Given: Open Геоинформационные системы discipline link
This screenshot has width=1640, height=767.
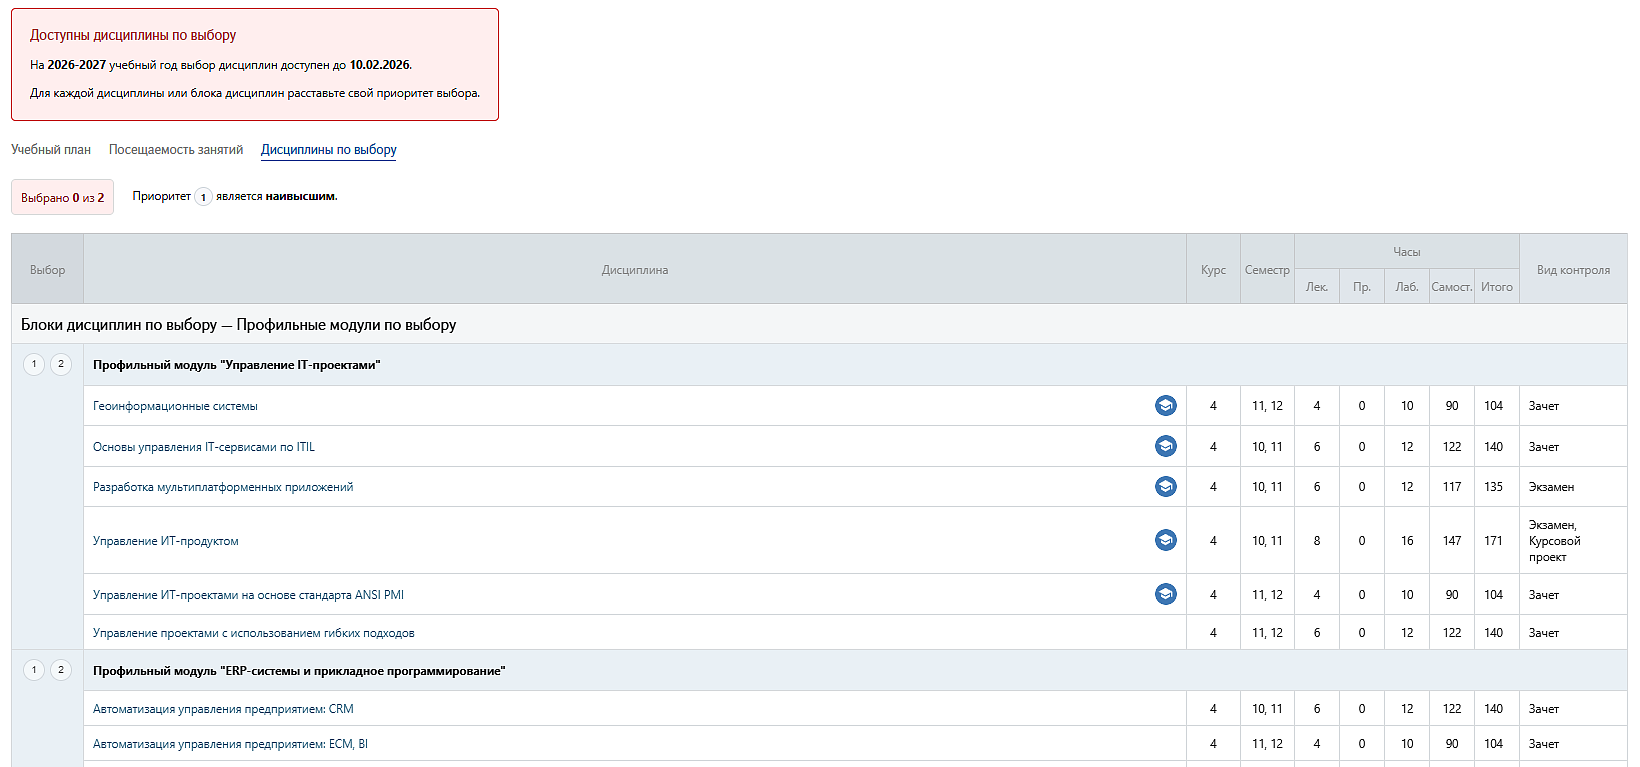Looking at the screenshot, I should coord(175,406).
